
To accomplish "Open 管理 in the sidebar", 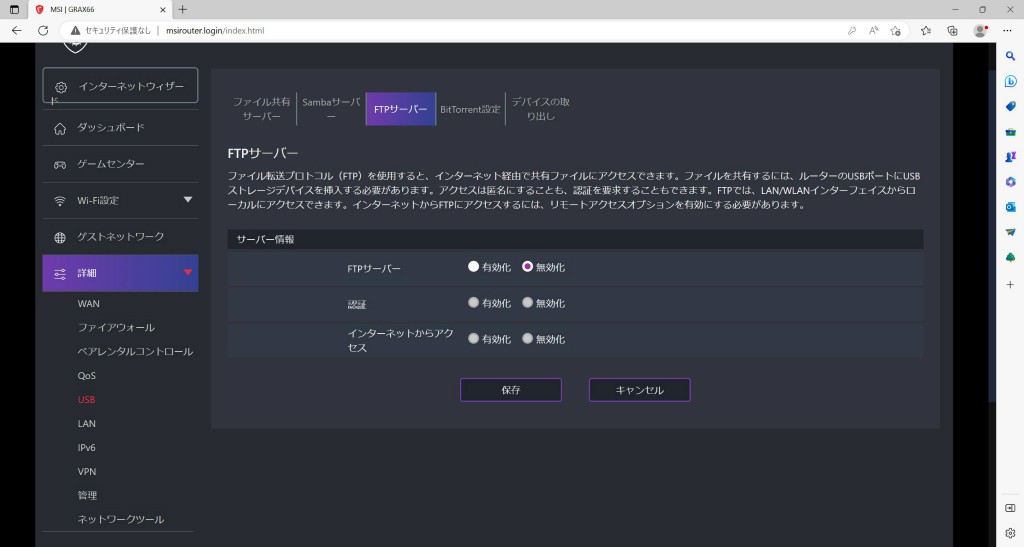I will tap(87, 495).
